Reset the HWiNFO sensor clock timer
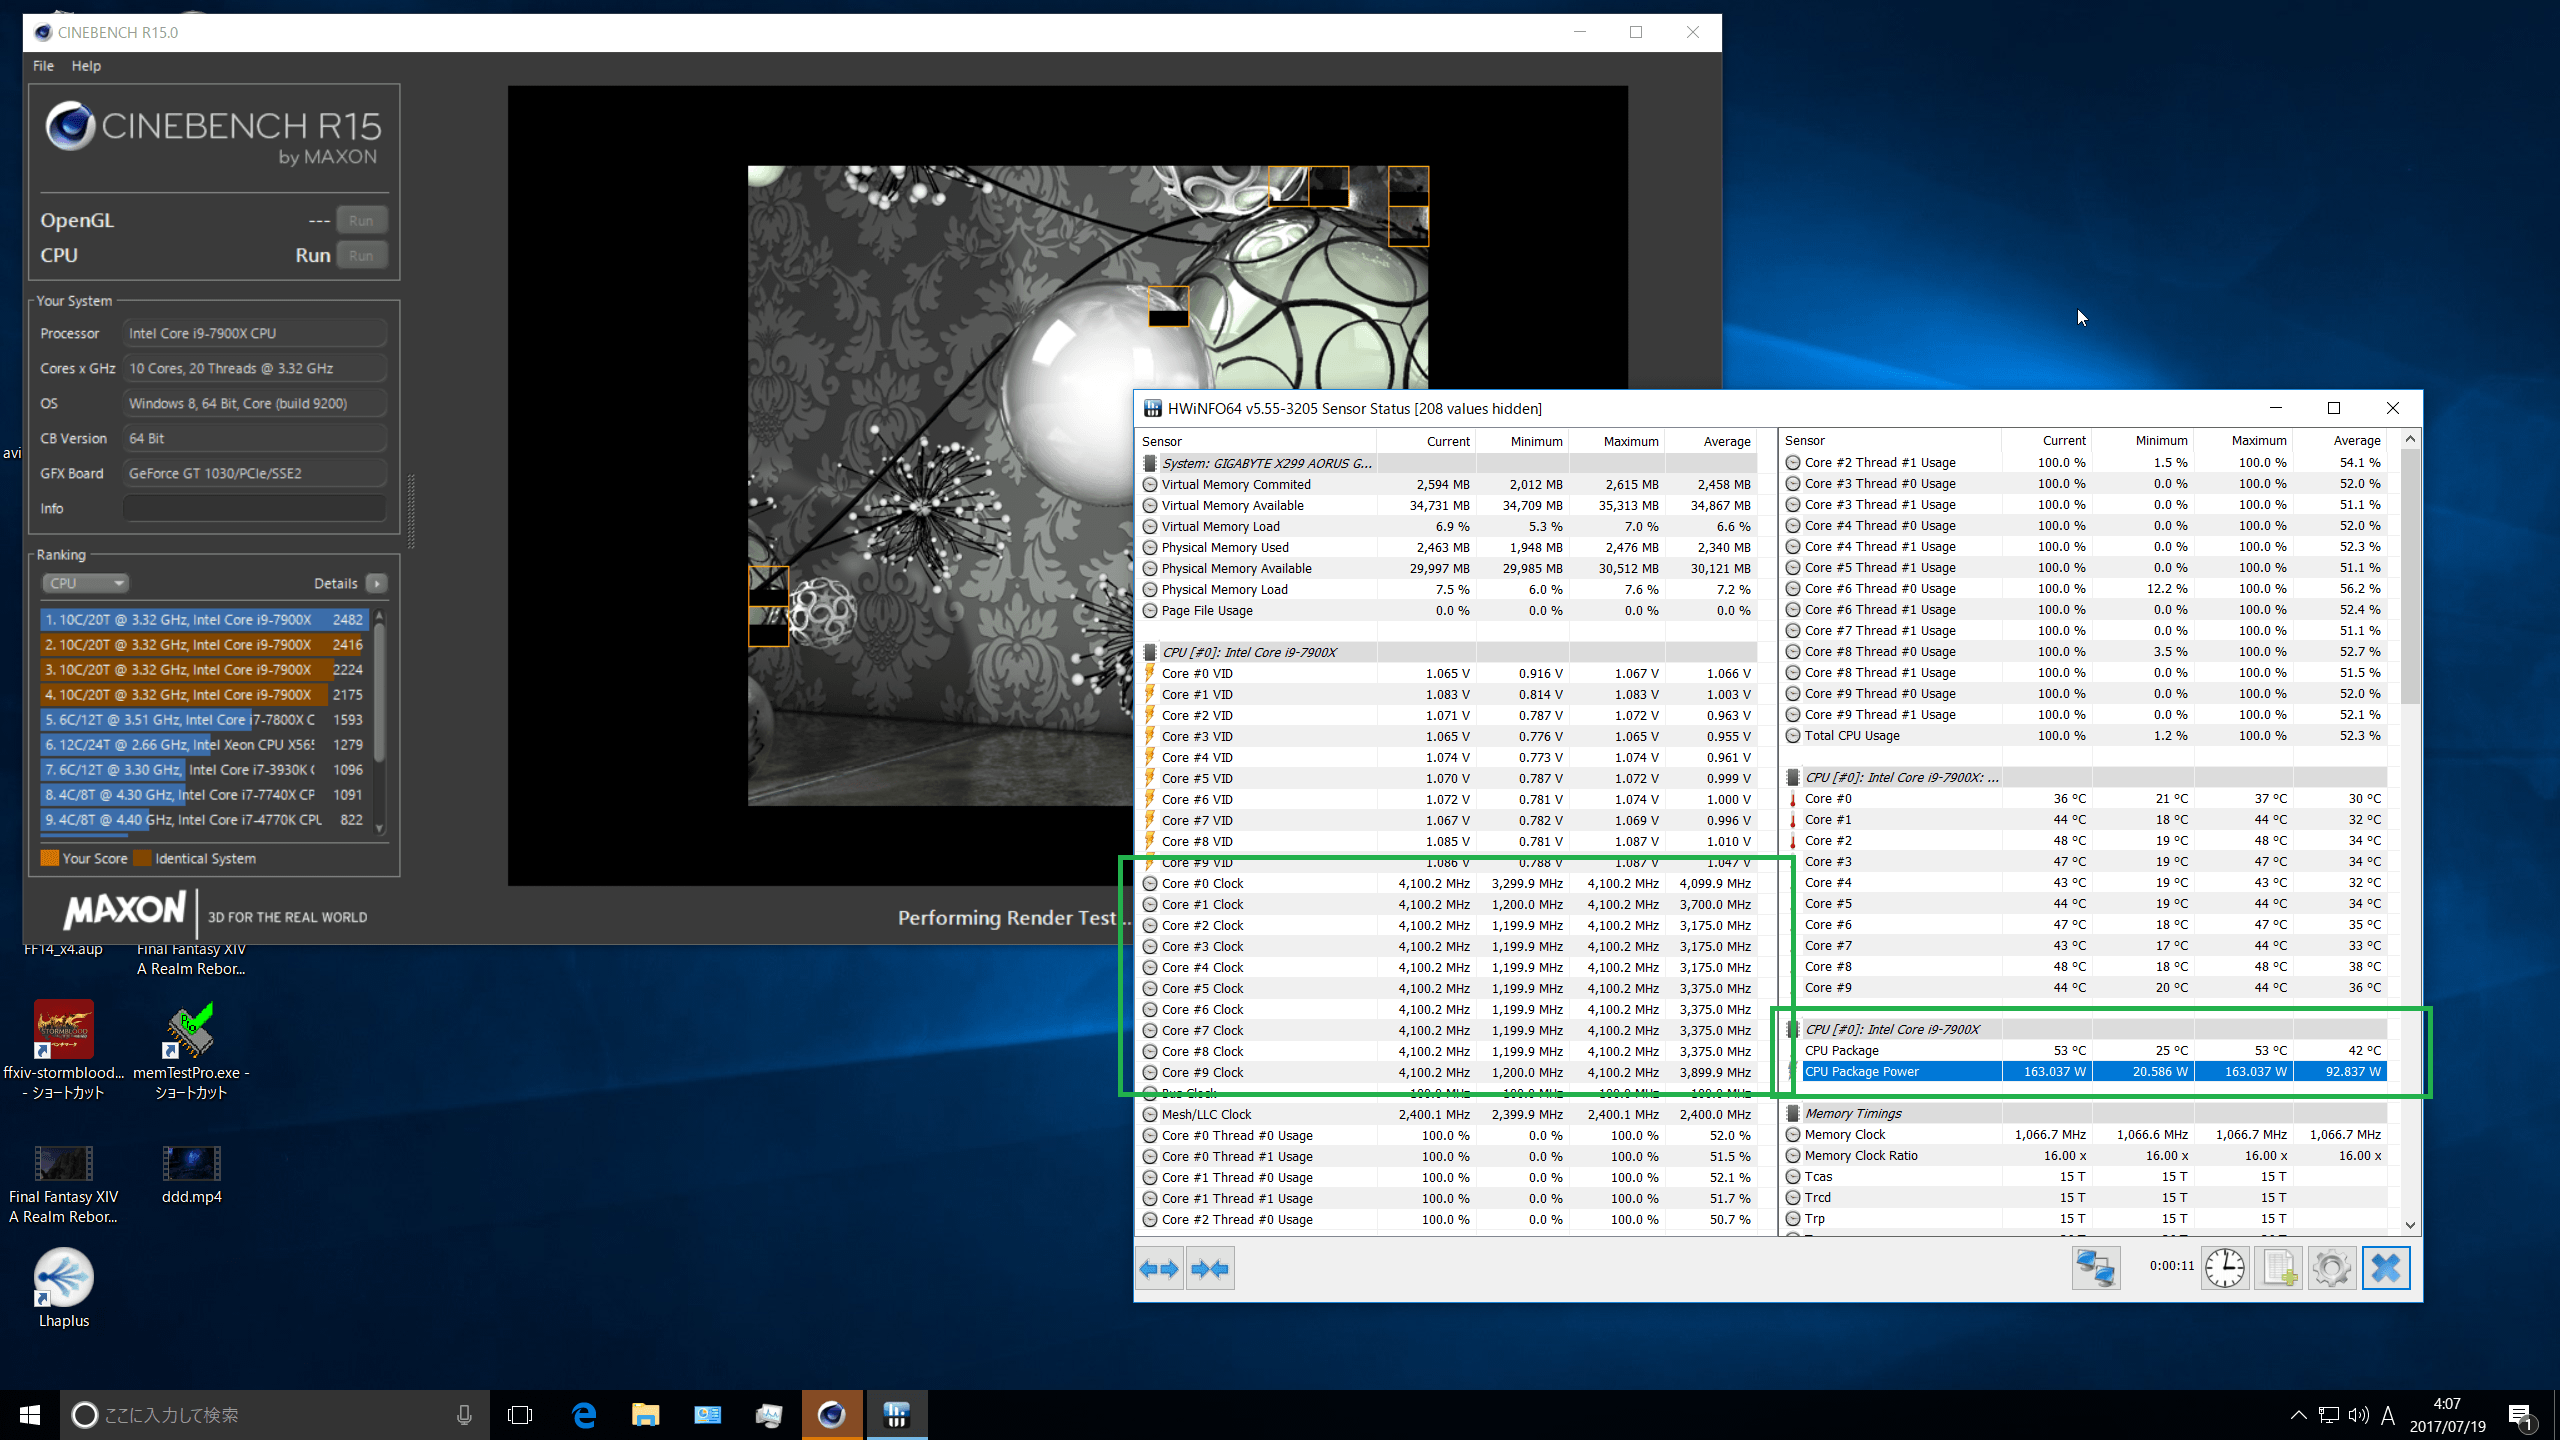2560x1440 pixels. point(2225,1268)
